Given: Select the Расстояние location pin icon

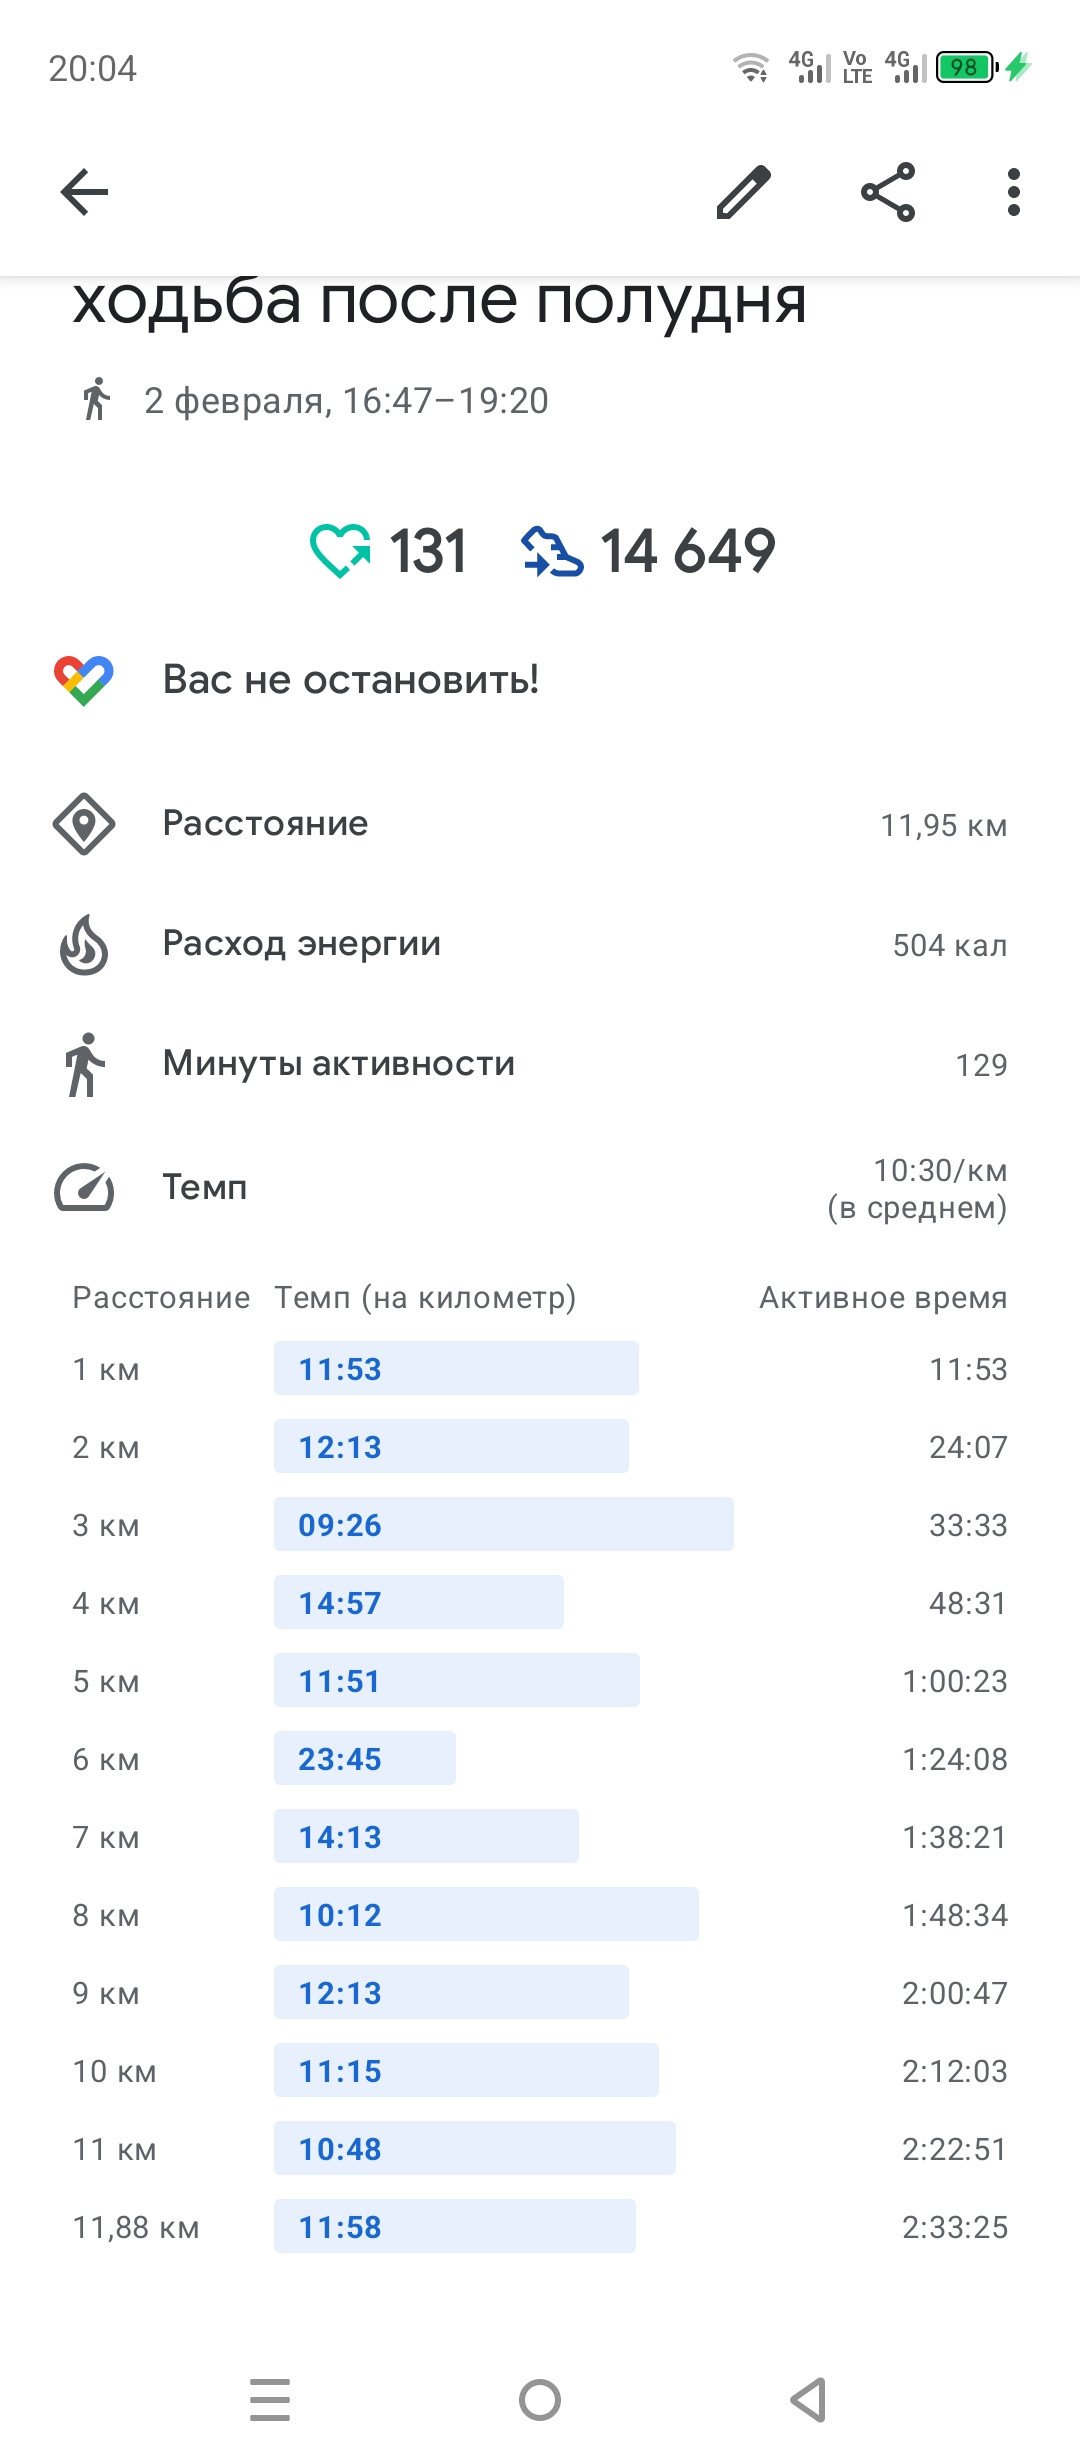Looking at the screenshot, I should (x=84, y=824).
